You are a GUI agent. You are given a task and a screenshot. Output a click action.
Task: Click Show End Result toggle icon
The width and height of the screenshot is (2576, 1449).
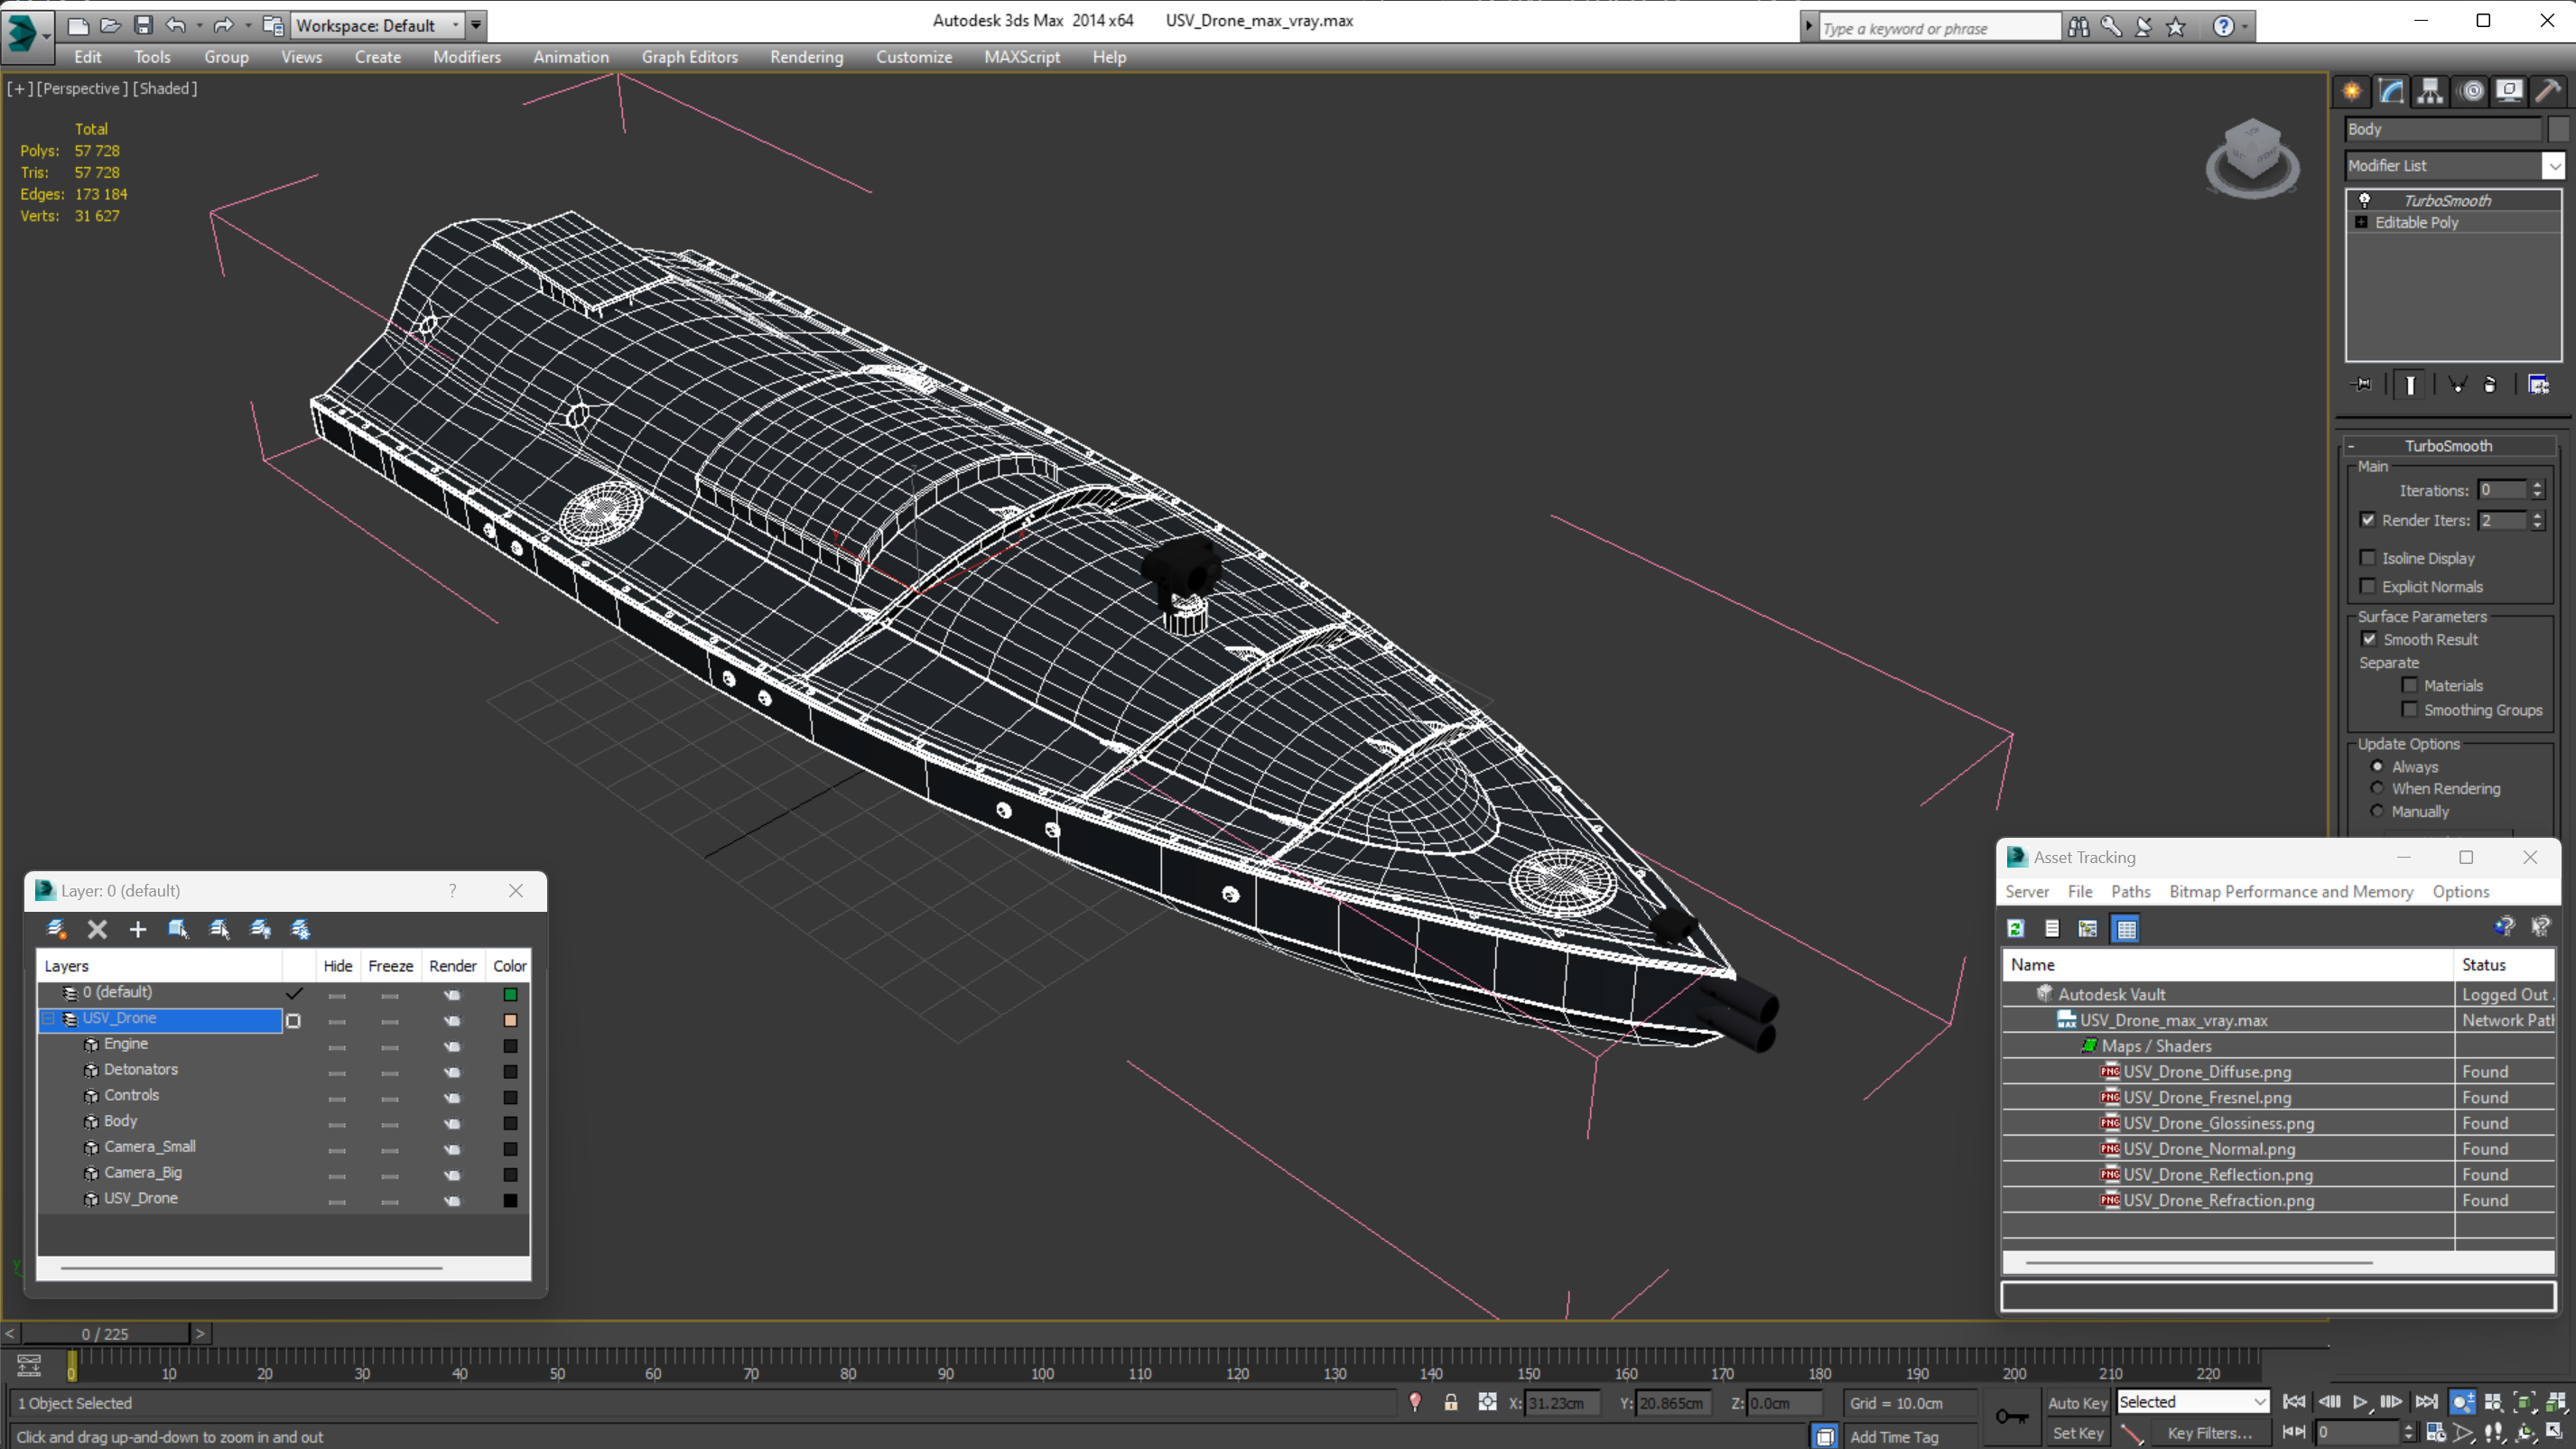2410,384
